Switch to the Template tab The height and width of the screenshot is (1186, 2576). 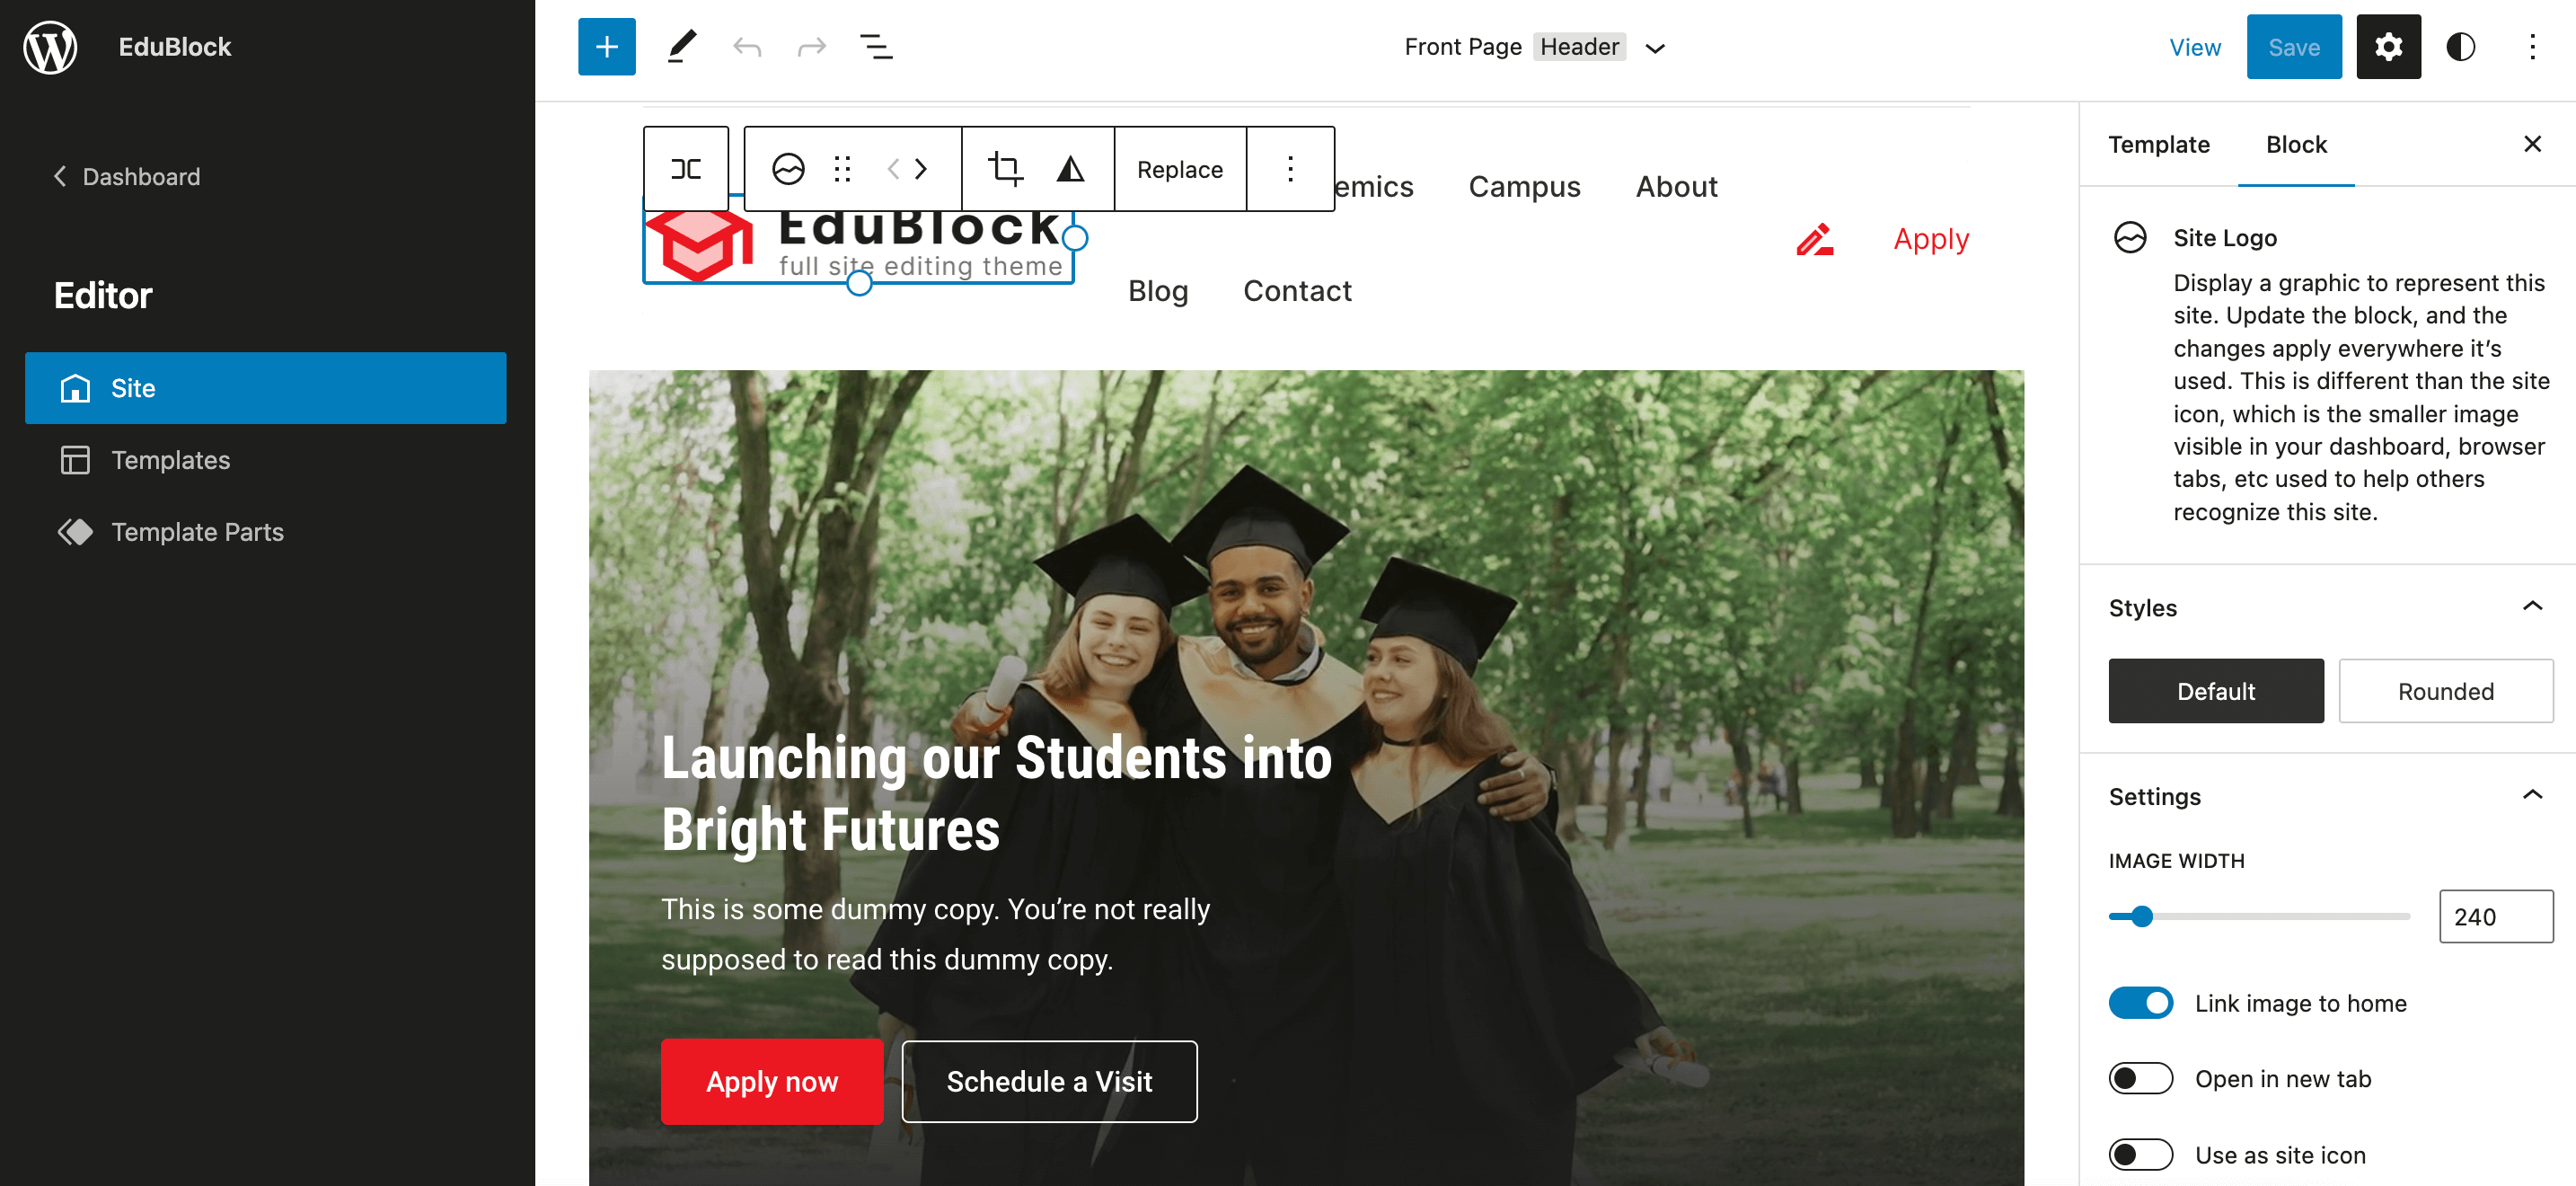click(2159, 145)
